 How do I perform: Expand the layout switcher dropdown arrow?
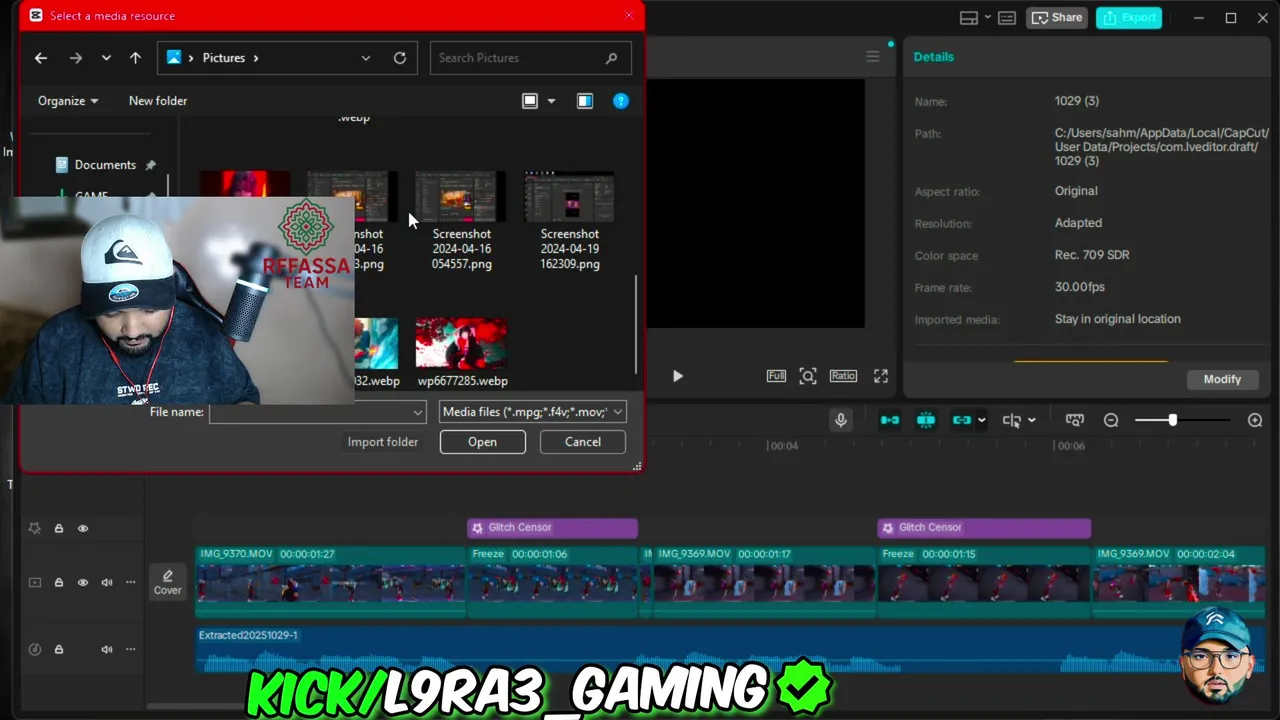988,18
